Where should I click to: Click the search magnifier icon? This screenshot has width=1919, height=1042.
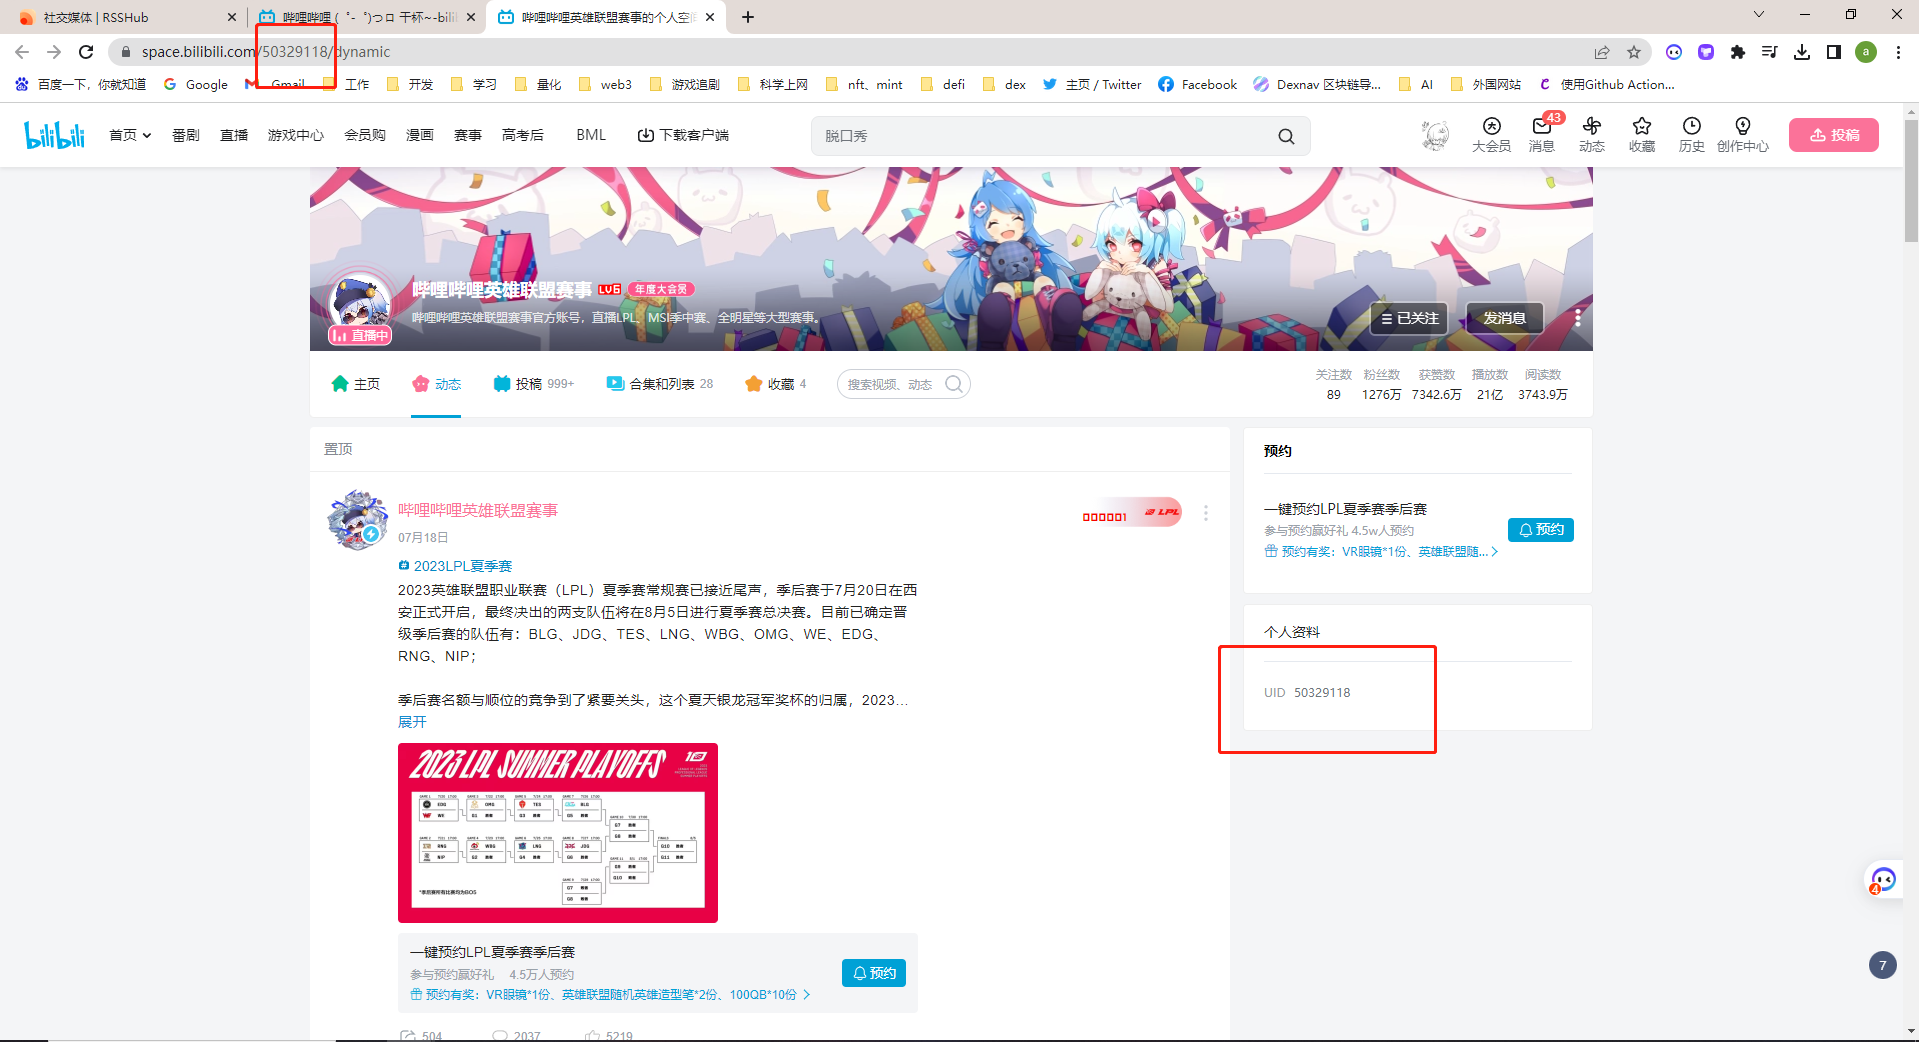point(1286,136)
